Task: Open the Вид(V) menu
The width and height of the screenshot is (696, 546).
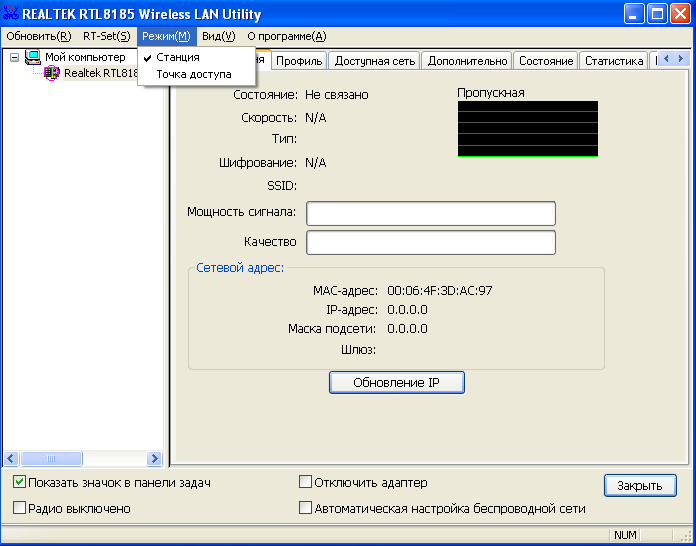Action: click(x=218, y=36)
